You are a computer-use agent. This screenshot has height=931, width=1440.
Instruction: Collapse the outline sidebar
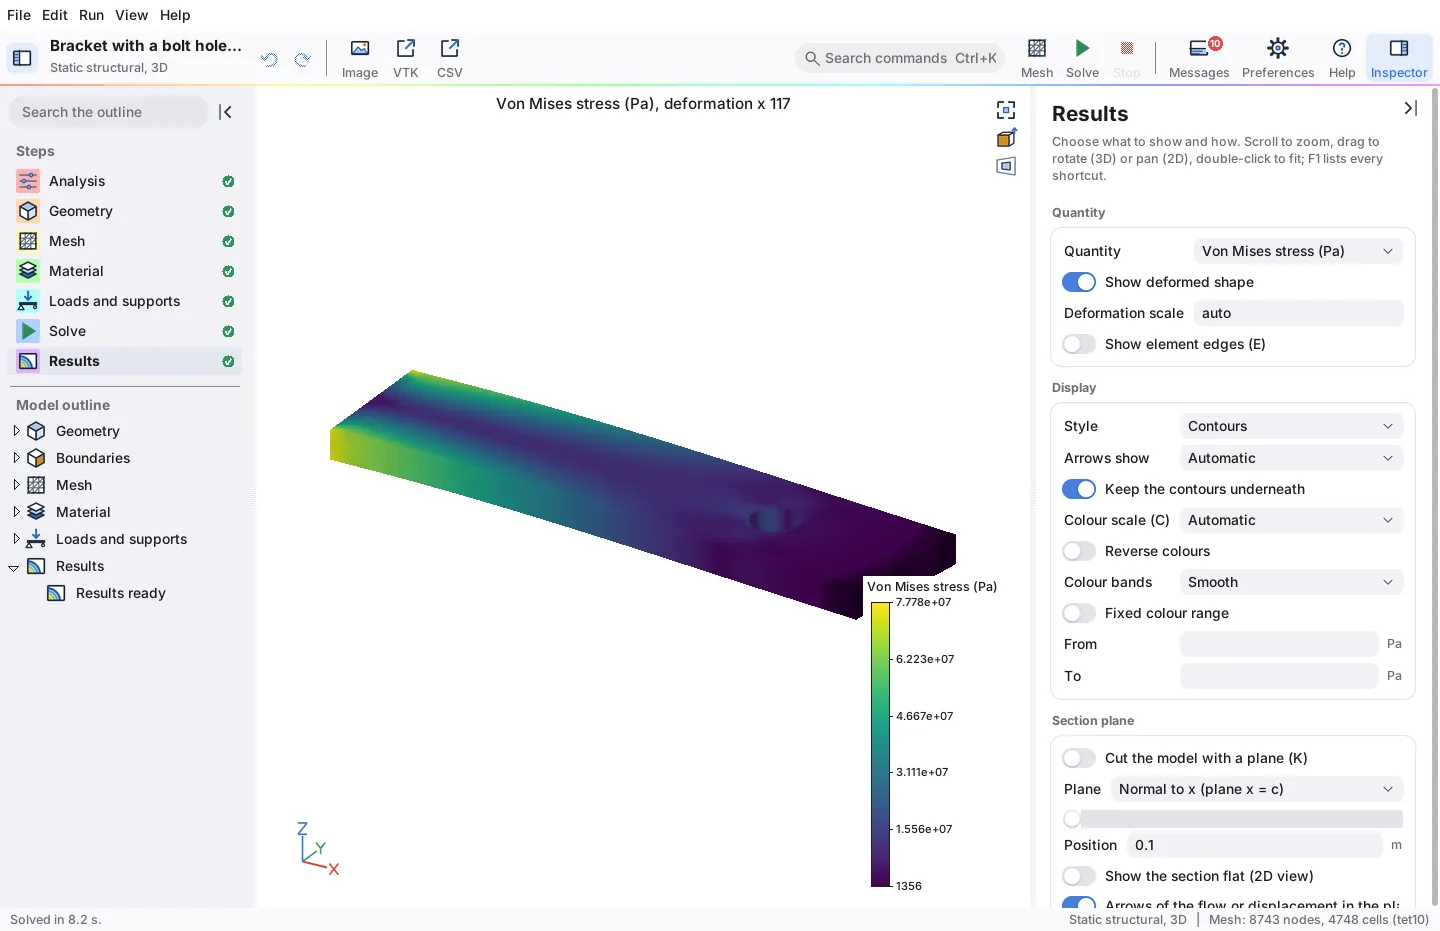coord(225,112)
